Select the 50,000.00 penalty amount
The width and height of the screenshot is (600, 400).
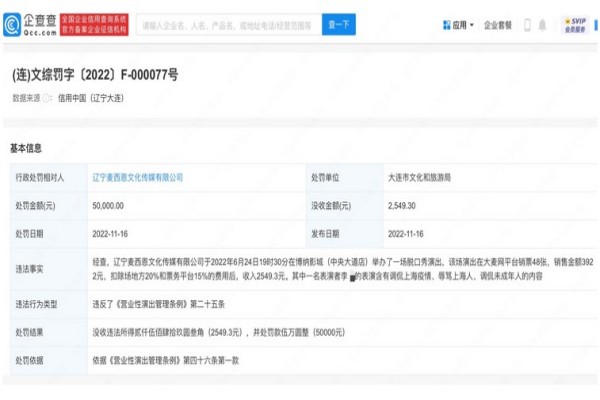pyautogui.click(x=108, y=206)
